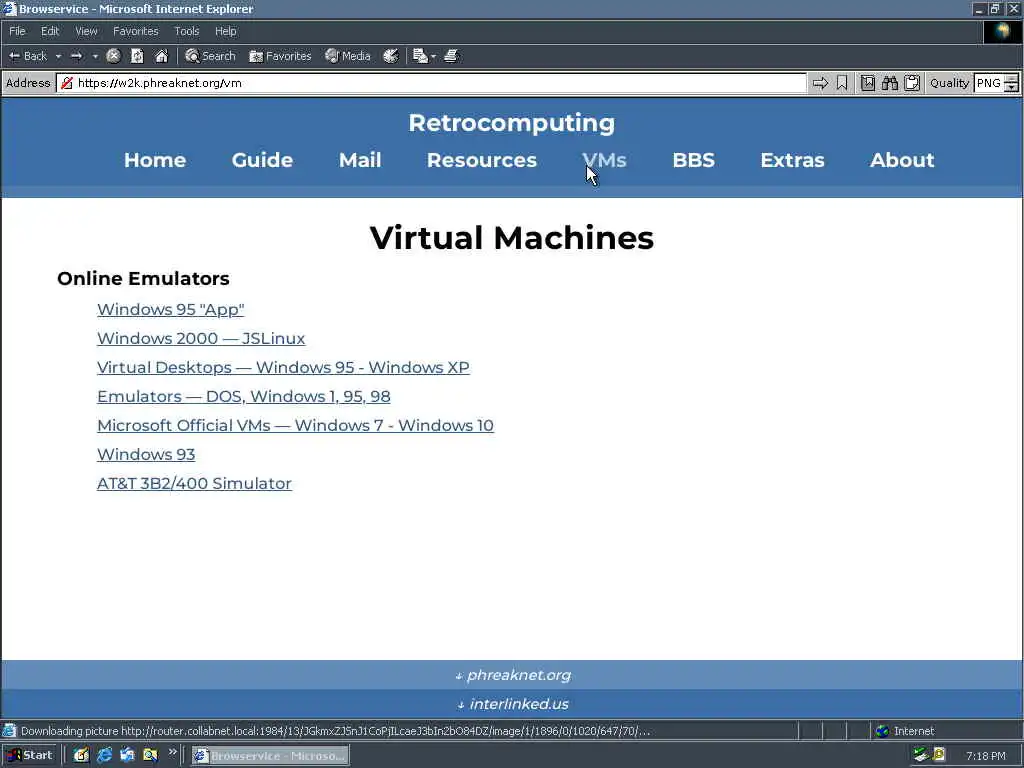The width and height of the screenshot is (1024, 768).
Task: Open the Media toolbar button
Action: coord(348,56)
